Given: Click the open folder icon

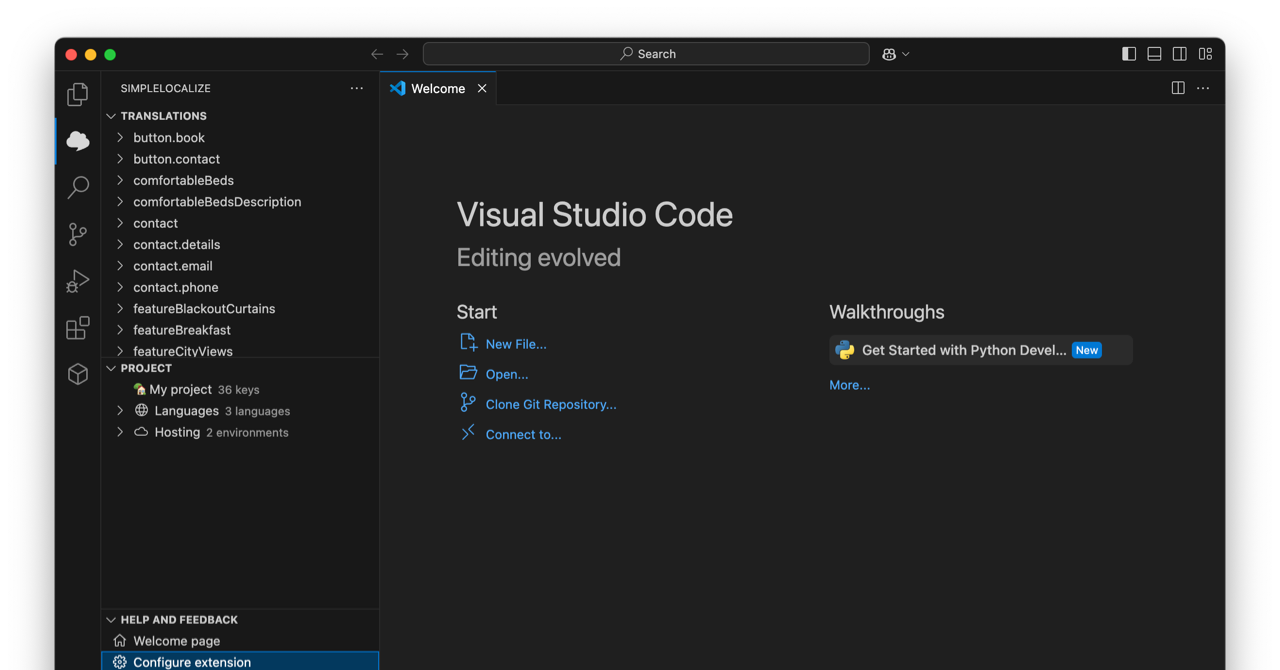Looking at the screenshot, I should tap(468, 372).
